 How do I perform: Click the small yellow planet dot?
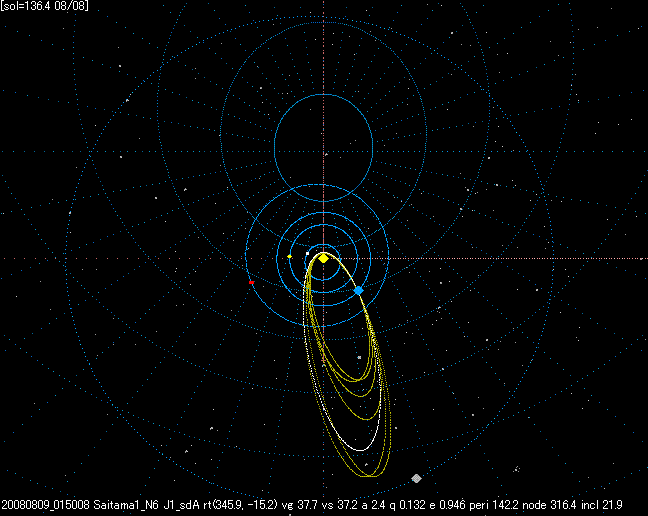click(x=290, y=257)
